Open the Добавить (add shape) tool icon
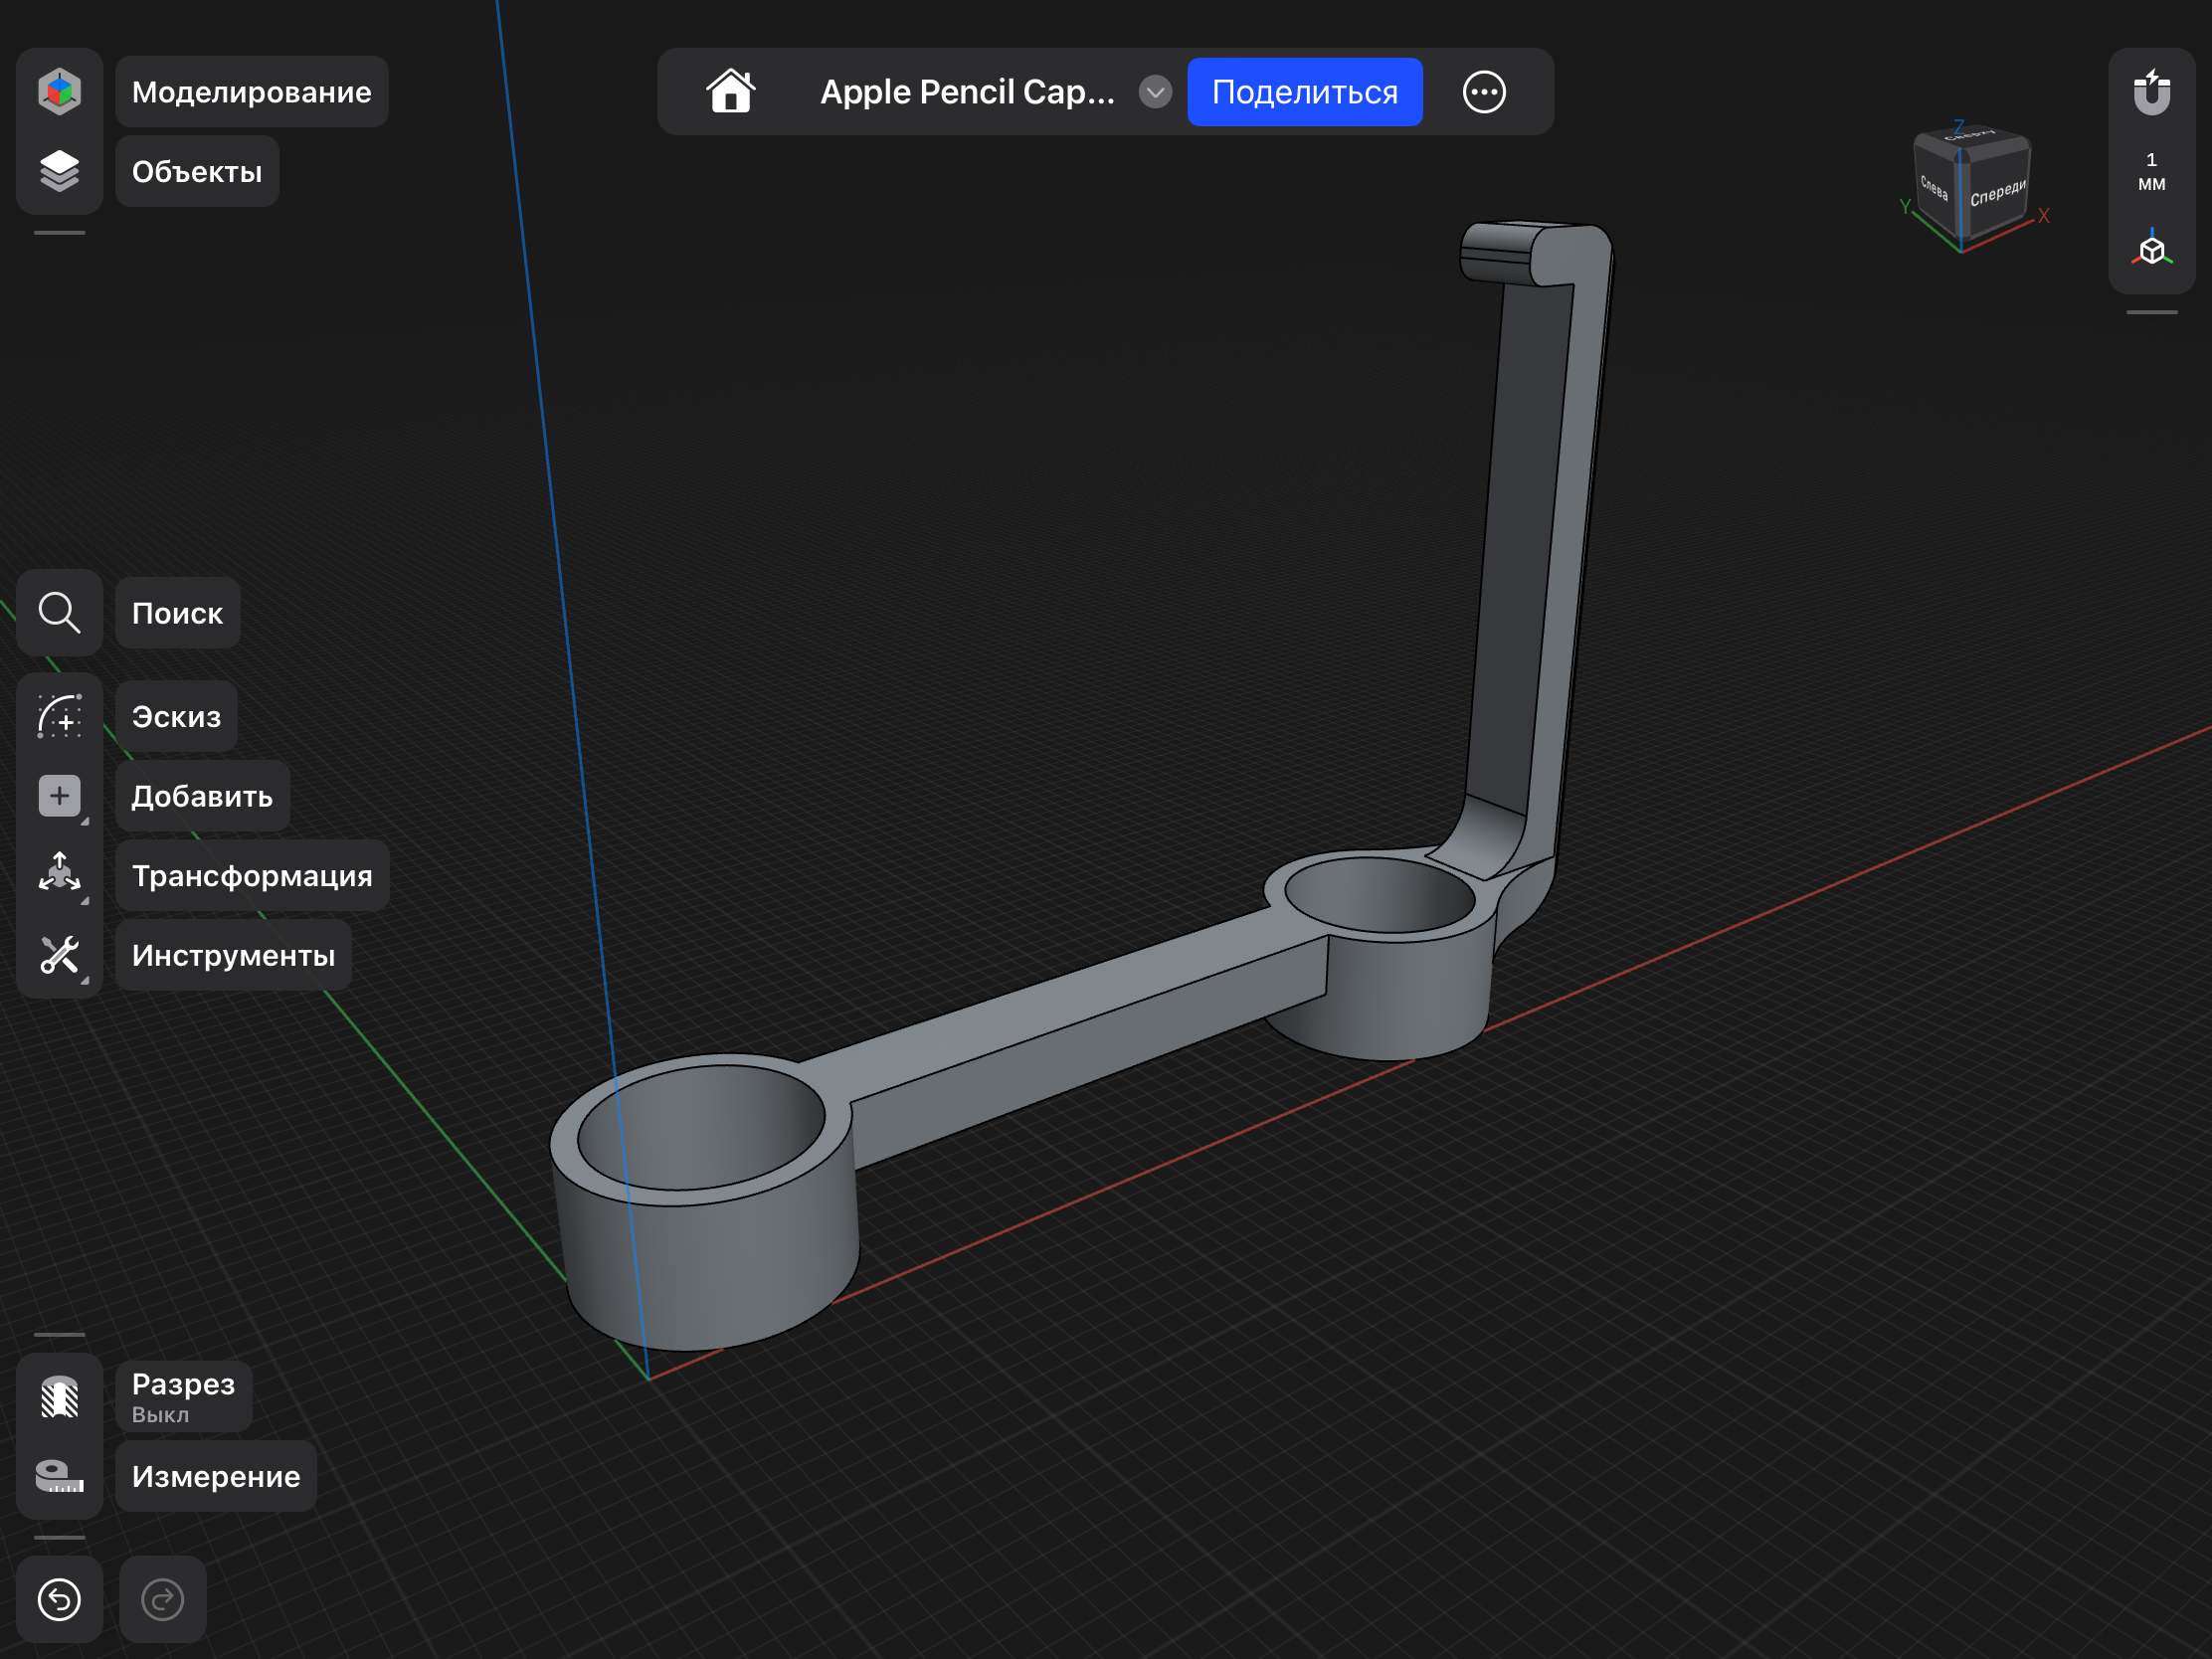The image size is (2212, 1659). tap(59, 795)
